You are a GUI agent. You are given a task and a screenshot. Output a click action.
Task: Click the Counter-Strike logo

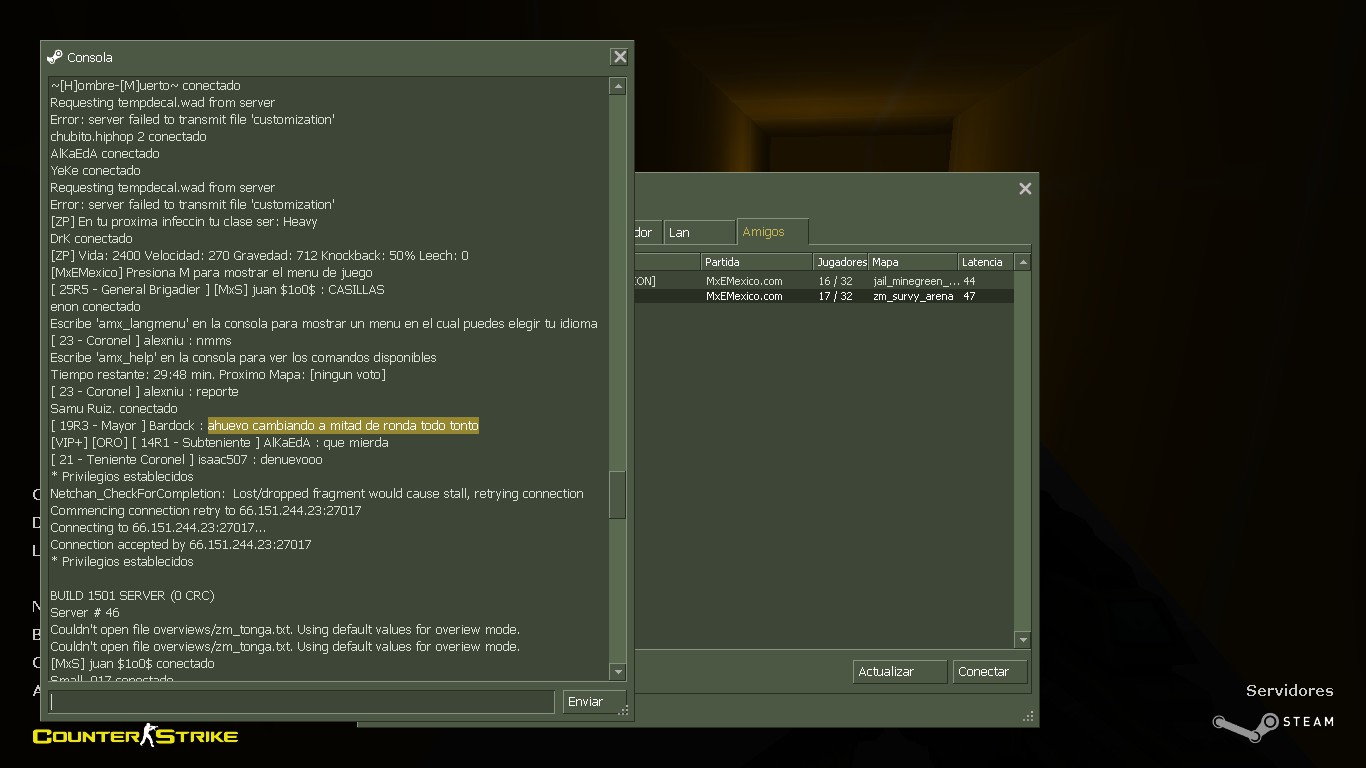pyautogui.click(x=135, y=737)
